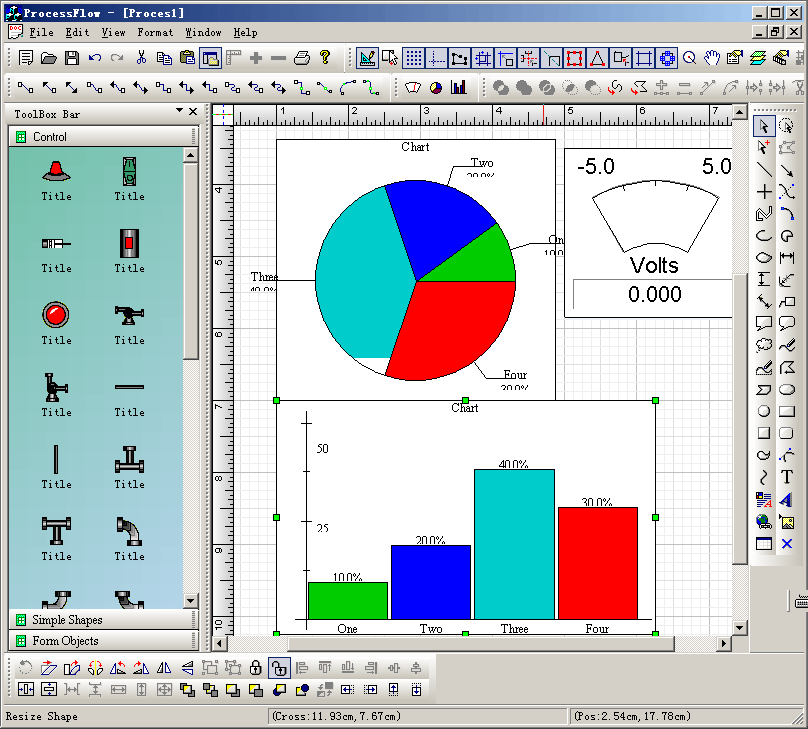Open the Format menu
The width and height of the screenshot is (808, 729).
[x=155, y=32]
